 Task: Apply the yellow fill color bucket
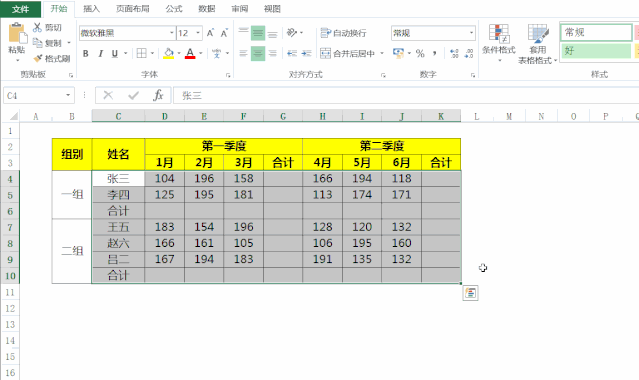(x=168, y=53)
